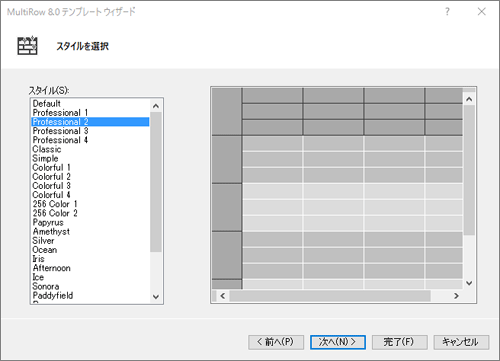Open help with the question mark button
The height and width of the screenshot is (361, 500).
tap(447, 12)
